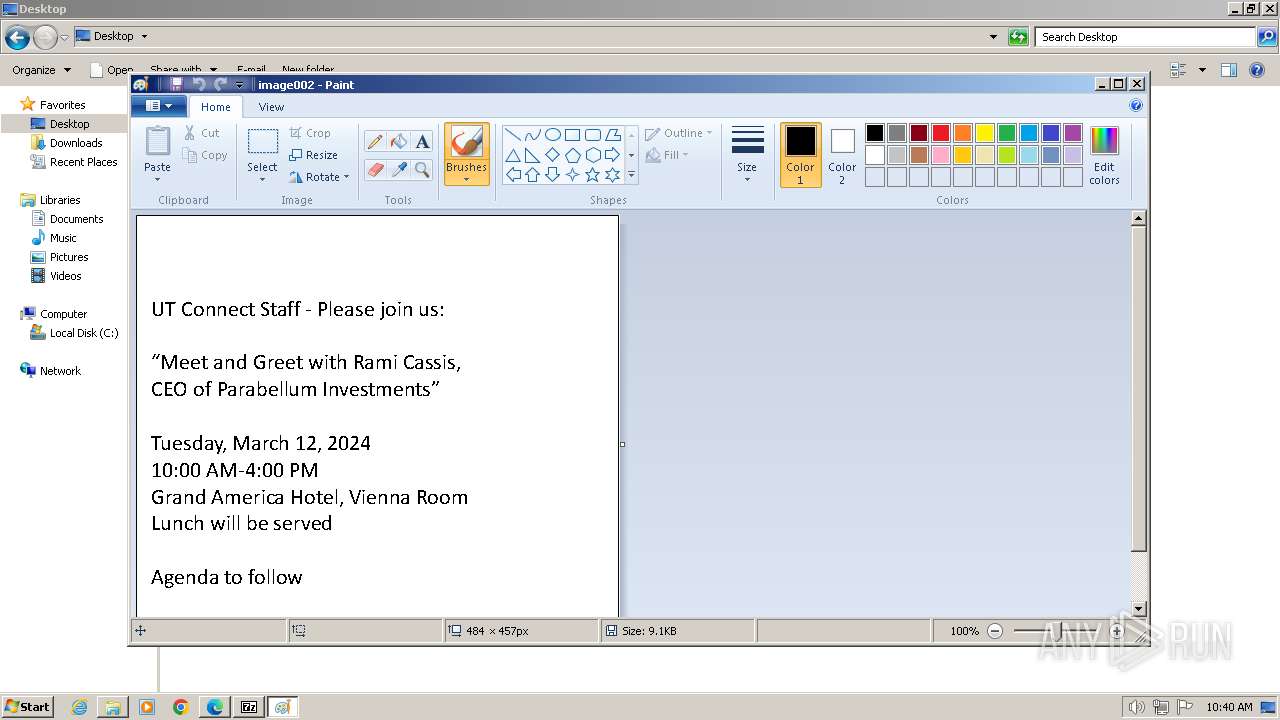
Task: Choose the Fill with color bucket tool
Action: [x=399, y=142]
